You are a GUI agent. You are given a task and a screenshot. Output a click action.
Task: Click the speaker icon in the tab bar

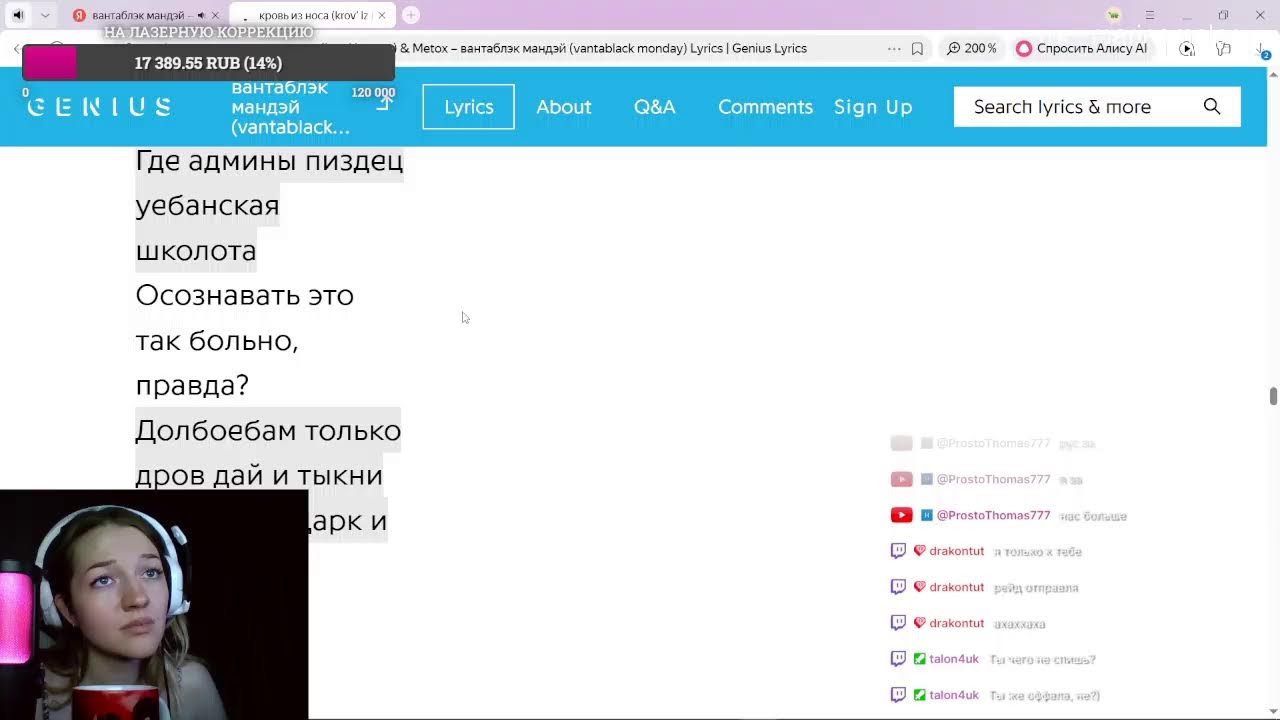point(17,15)
